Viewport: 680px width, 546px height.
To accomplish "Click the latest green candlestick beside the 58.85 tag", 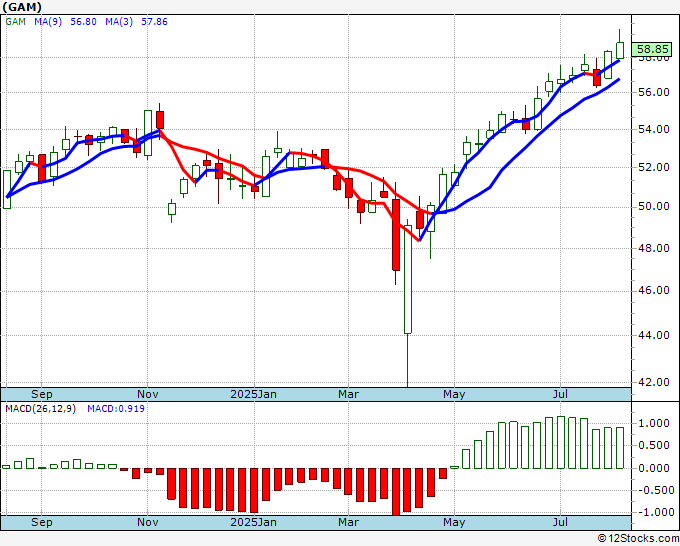I will tap(620, 50).
